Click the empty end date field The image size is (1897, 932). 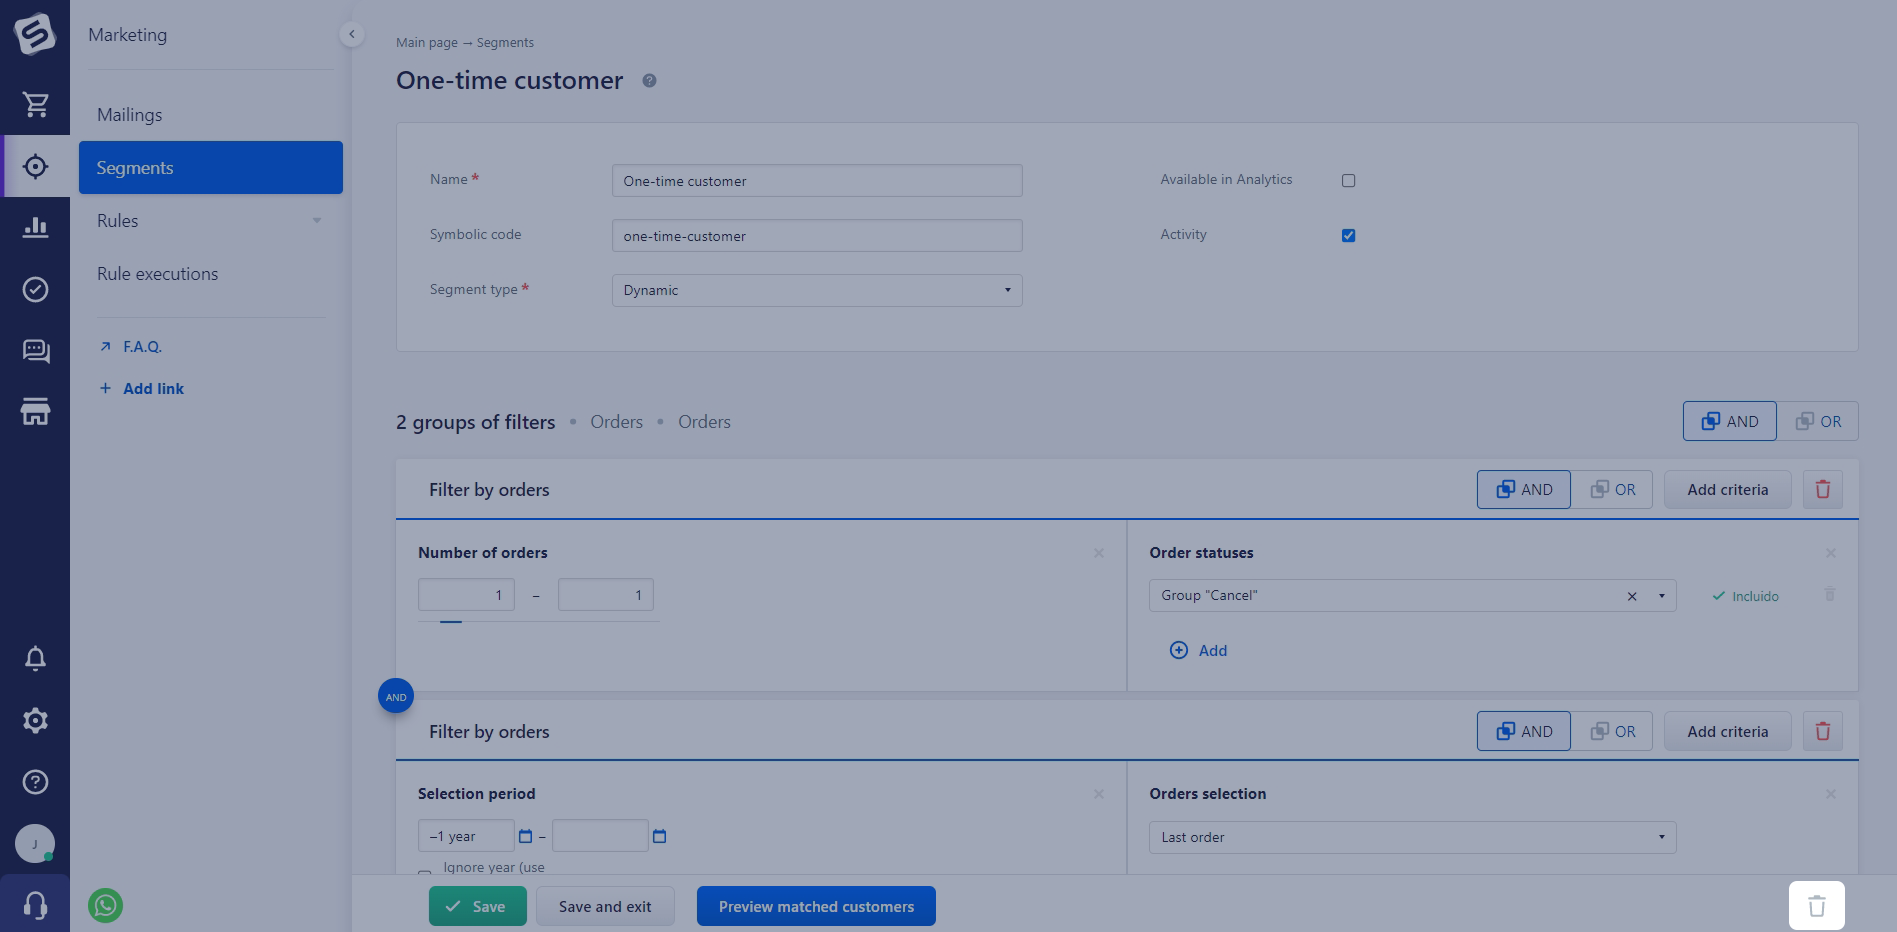coord(600,836)
